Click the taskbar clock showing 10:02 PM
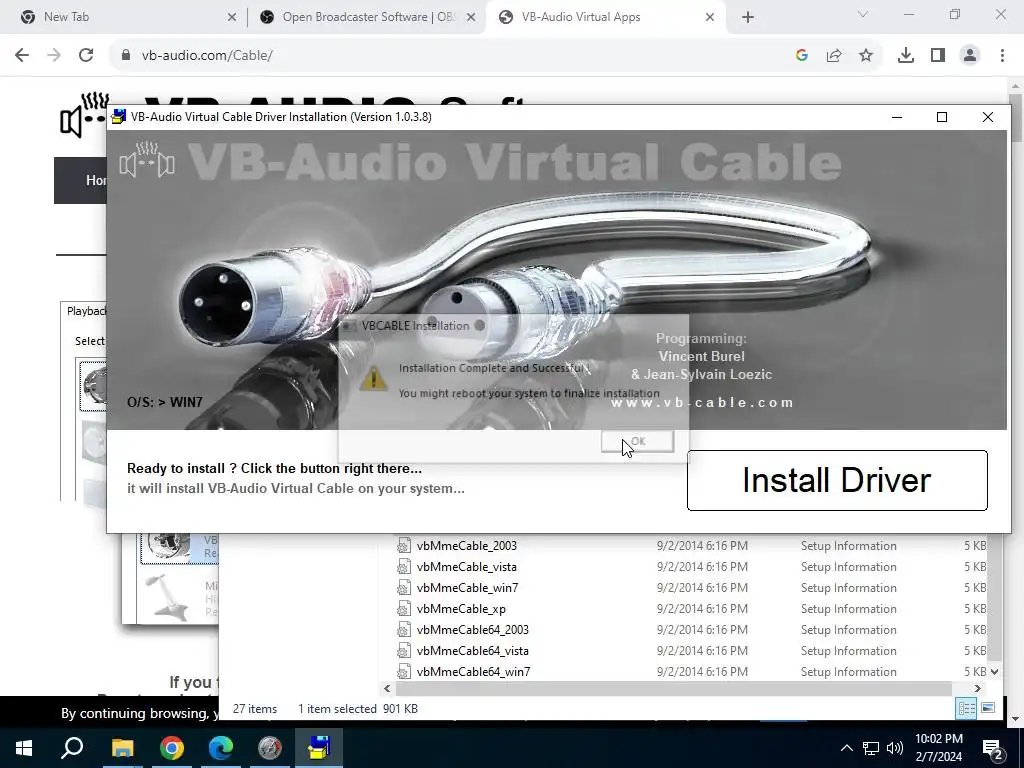 (938, 748)
